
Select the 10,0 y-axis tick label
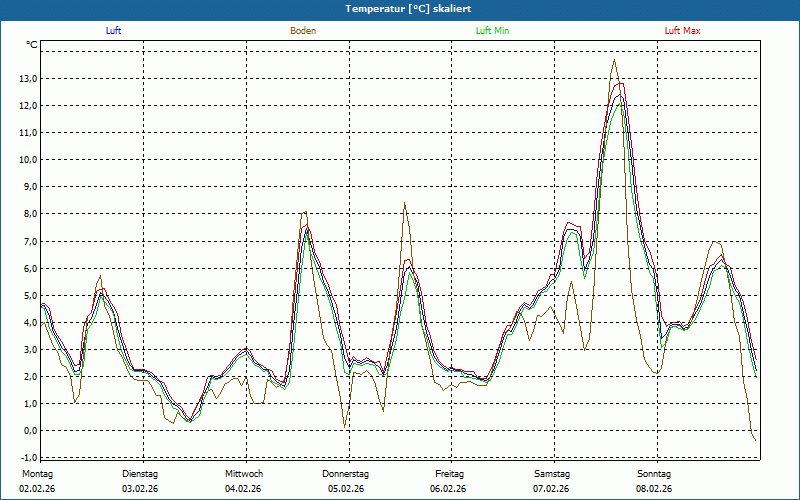28,160
